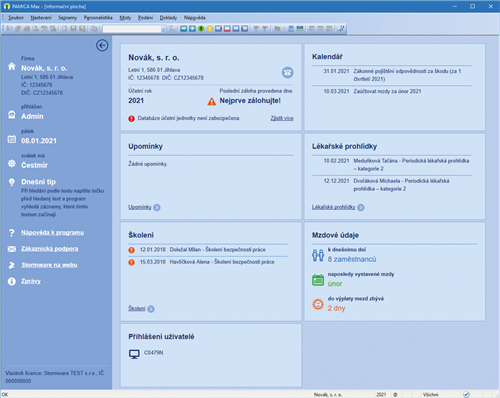The image size is (500, 398).
Task: Select the 31.01.2021 Zákonné pojištění calendar entry
Action: tap(391, 75)
